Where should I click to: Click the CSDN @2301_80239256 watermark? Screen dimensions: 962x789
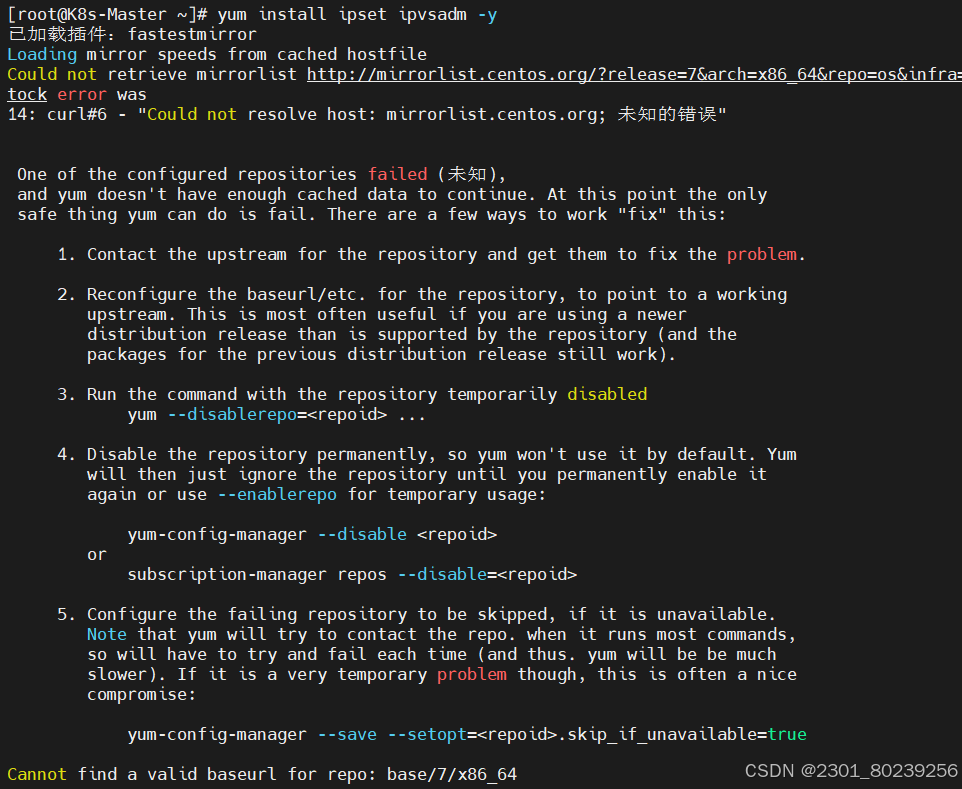[851, 771]
